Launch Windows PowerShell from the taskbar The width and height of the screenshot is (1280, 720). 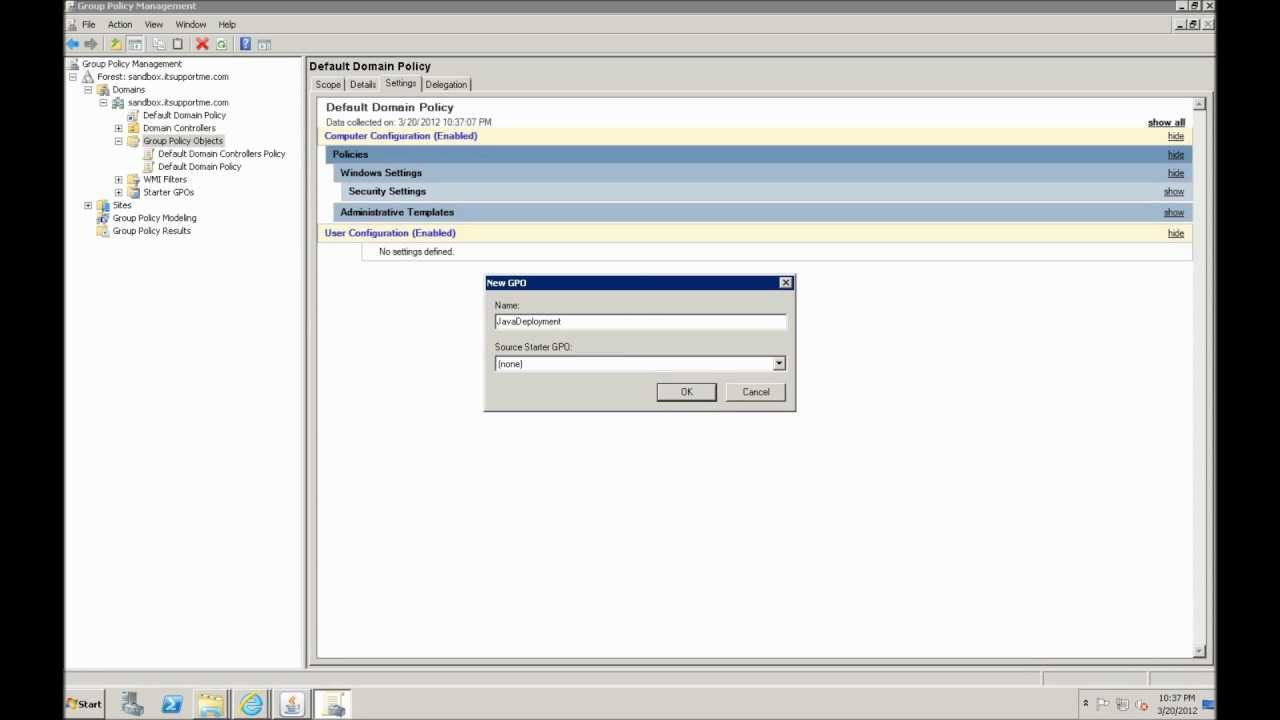[x=171, y=703]
